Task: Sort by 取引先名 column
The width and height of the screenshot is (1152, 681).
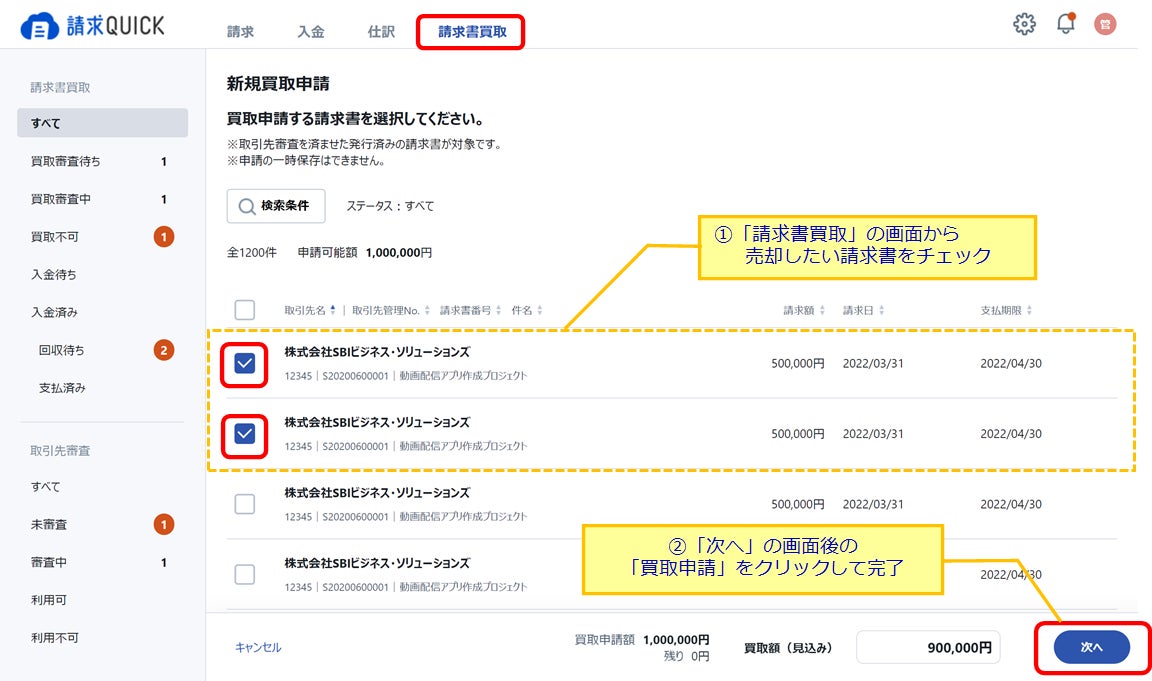Action: [310, 310]
